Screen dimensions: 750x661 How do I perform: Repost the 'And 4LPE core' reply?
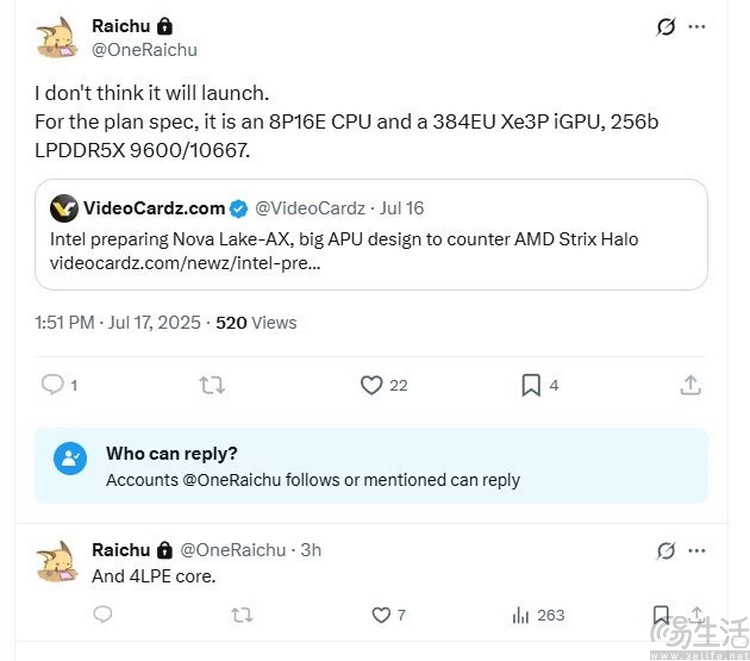click(241, 615)
